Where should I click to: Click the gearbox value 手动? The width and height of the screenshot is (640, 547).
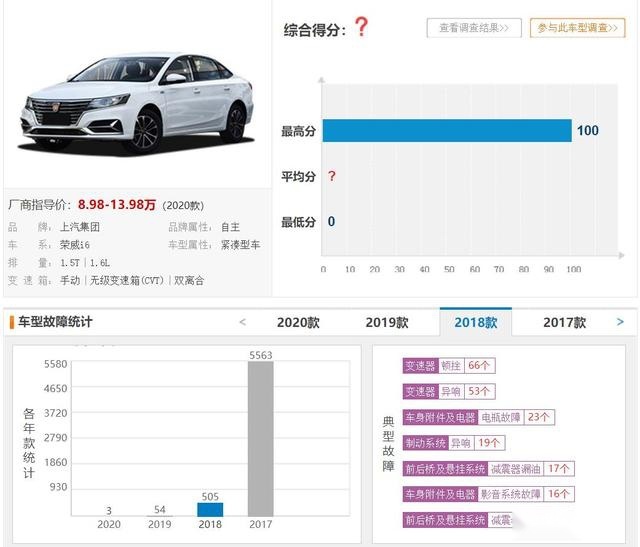pyautogui.click(x=70, y=281)
